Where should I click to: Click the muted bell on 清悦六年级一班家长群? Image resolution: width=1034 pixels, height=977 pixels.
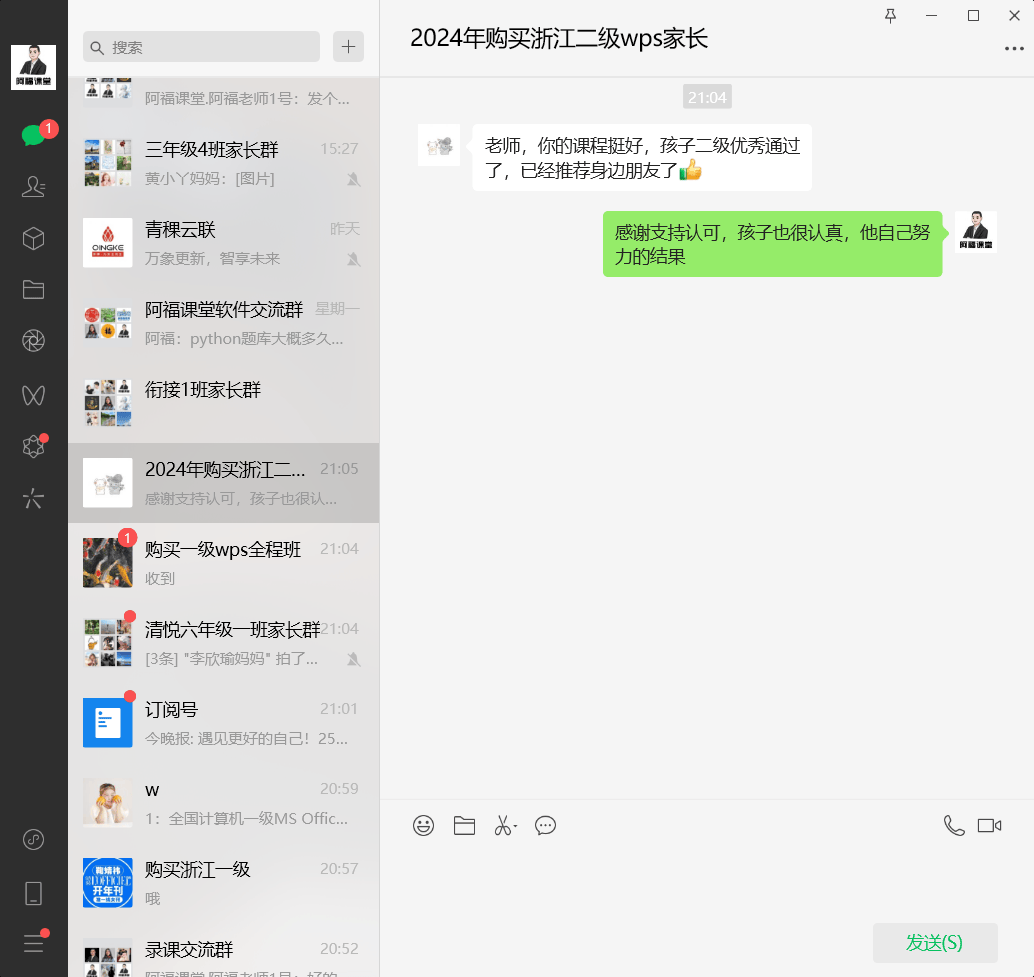pos(353,659)
